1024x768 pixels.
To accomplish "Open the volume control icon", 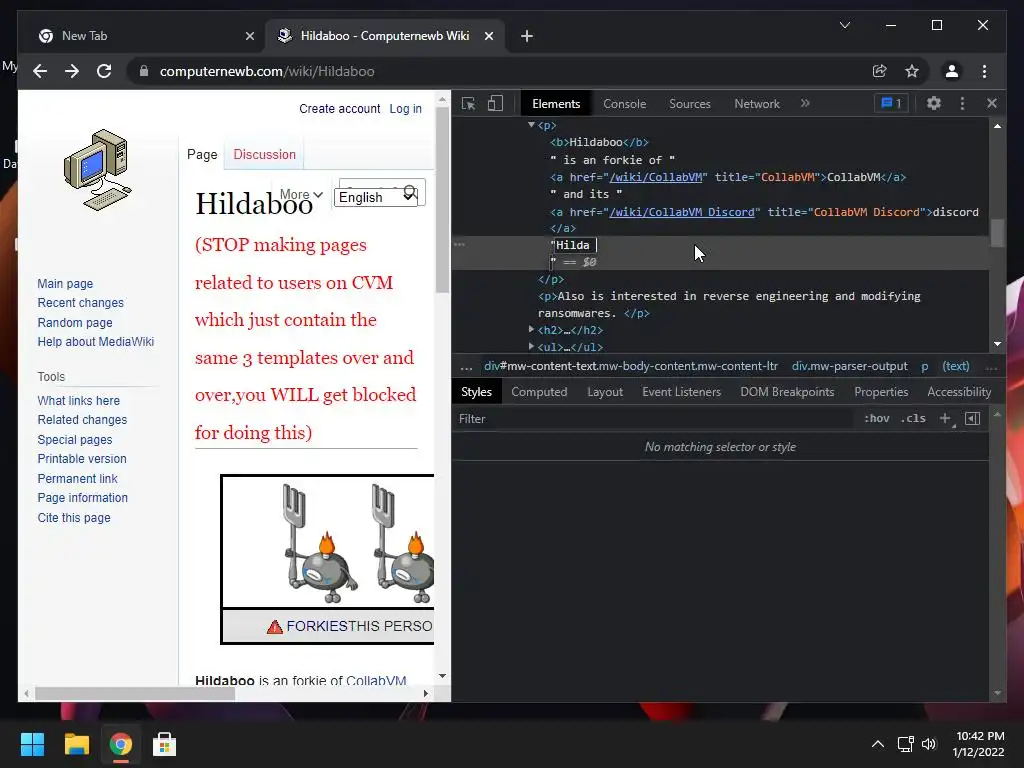I will click(x=929, y=744).
